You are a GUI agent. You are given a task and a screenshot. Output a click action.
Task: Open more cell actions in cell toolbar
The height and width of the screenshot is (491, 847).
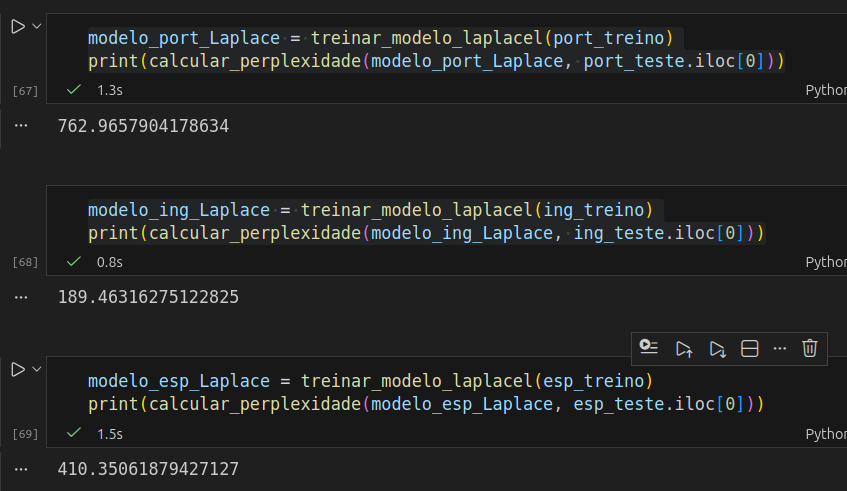click(780, 348)
